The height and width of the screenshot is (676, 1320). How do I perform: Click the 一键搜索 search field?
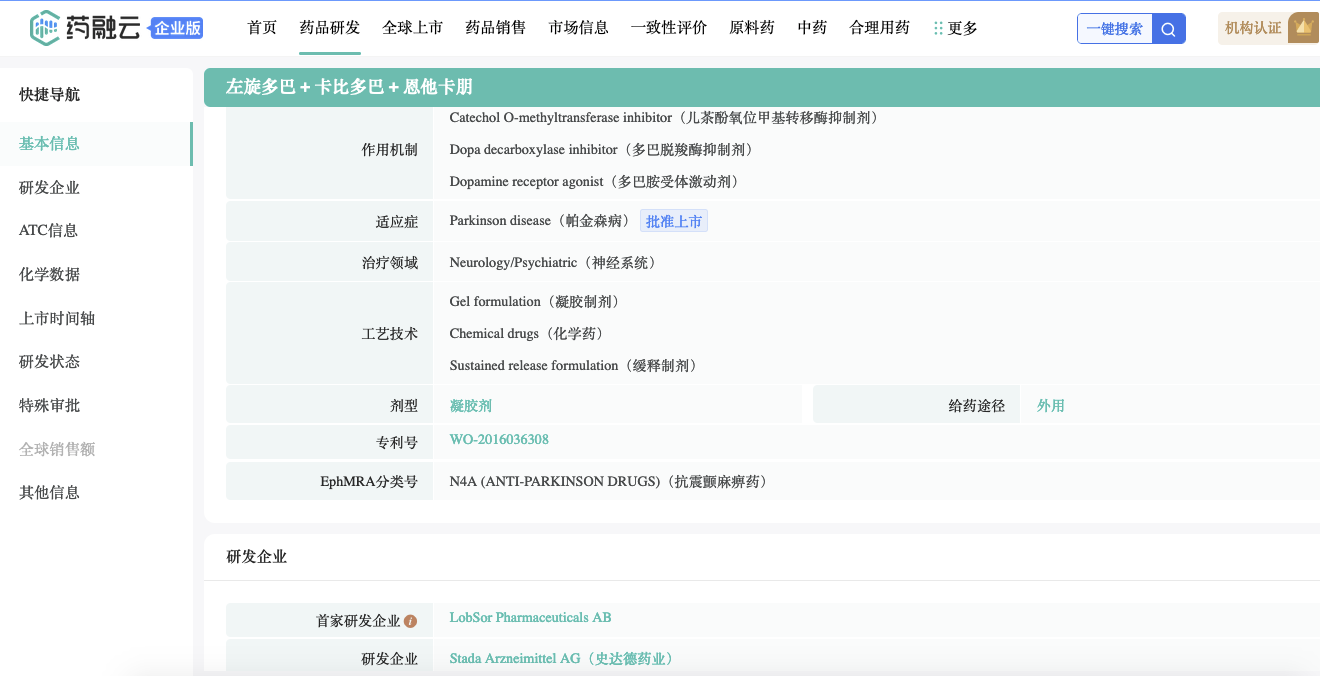pos(1114,29)
